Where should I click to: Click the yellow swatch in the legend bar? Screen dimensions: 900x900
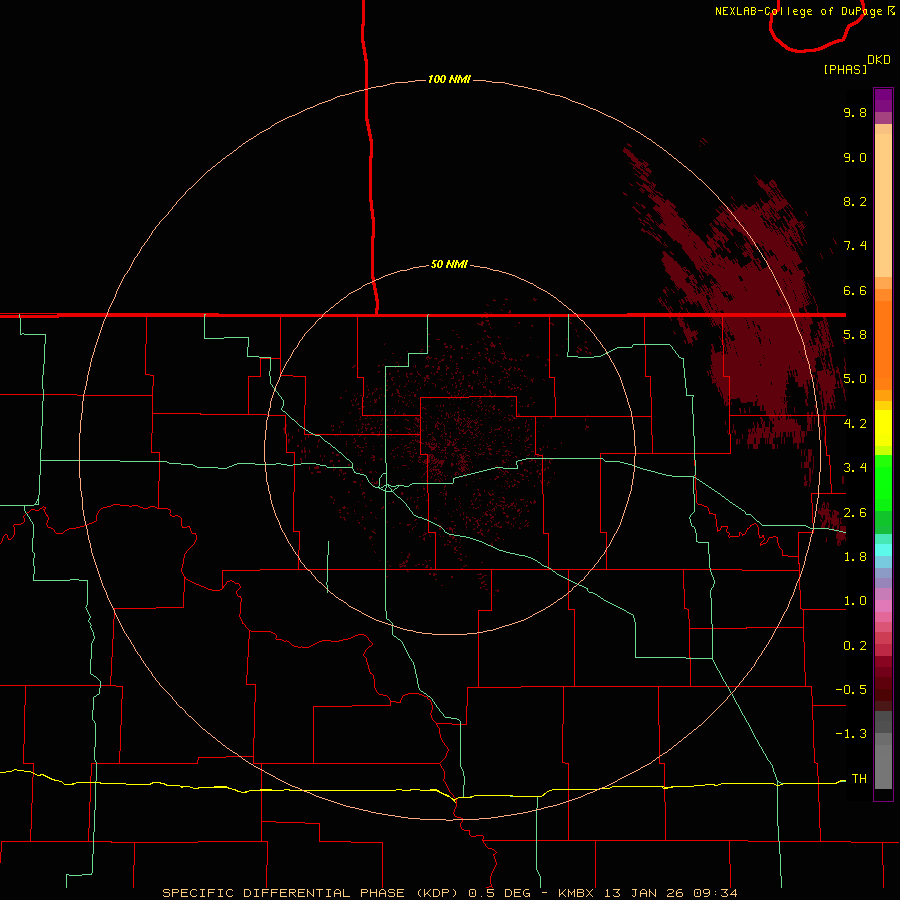(x=883, y=428)
